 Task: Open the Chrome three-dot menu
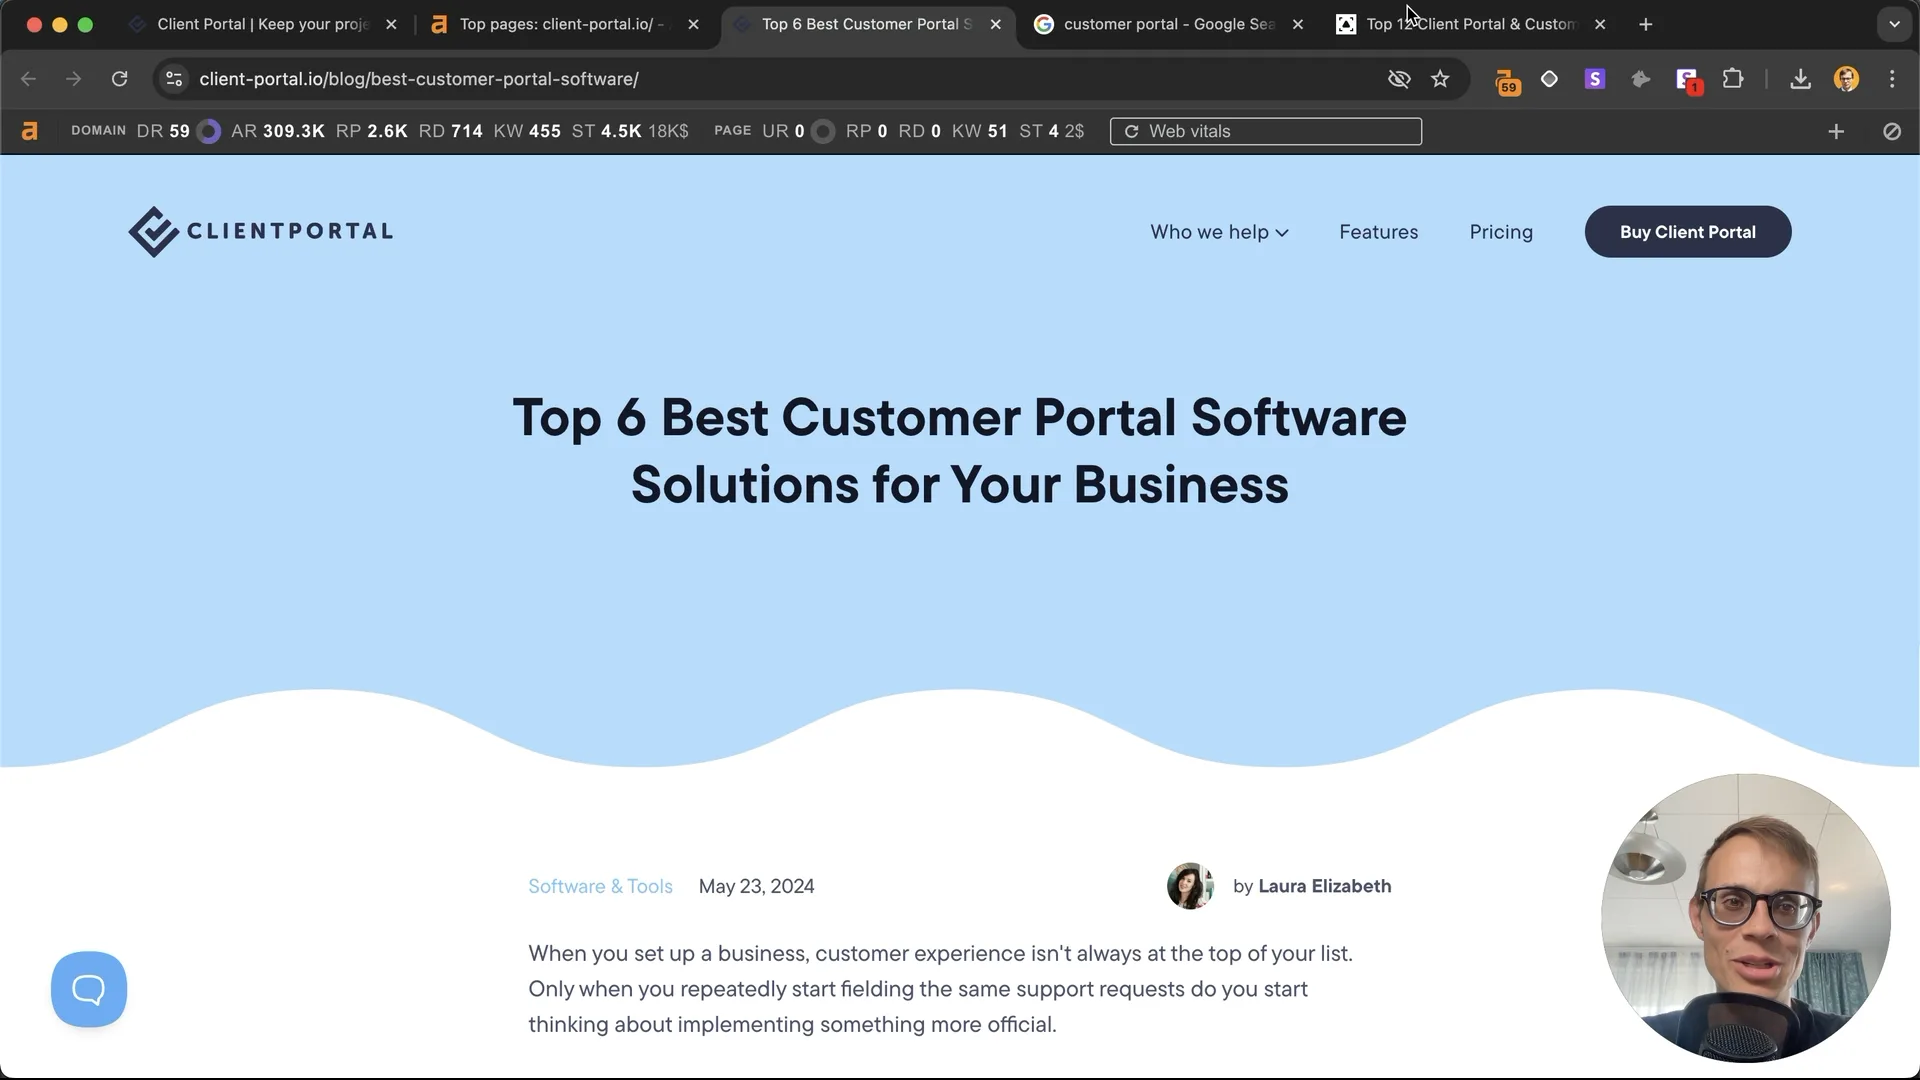(x=1892, y=79)
